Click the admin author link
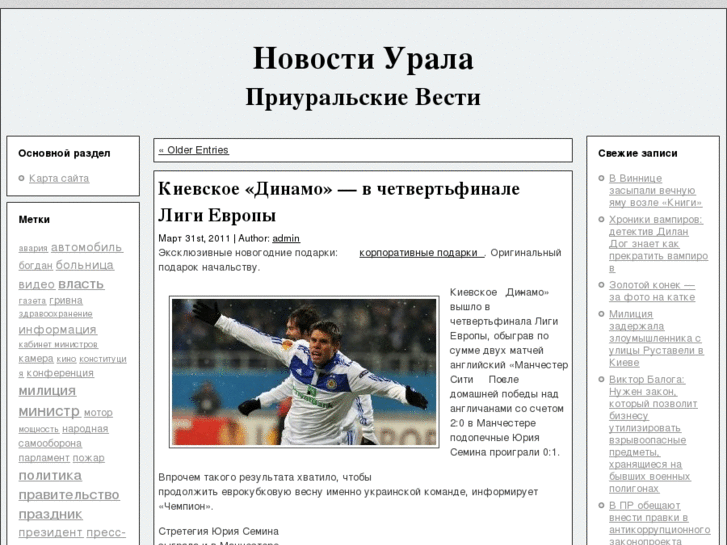The height and width of the screenshot is (545, 727). point(286,238)
